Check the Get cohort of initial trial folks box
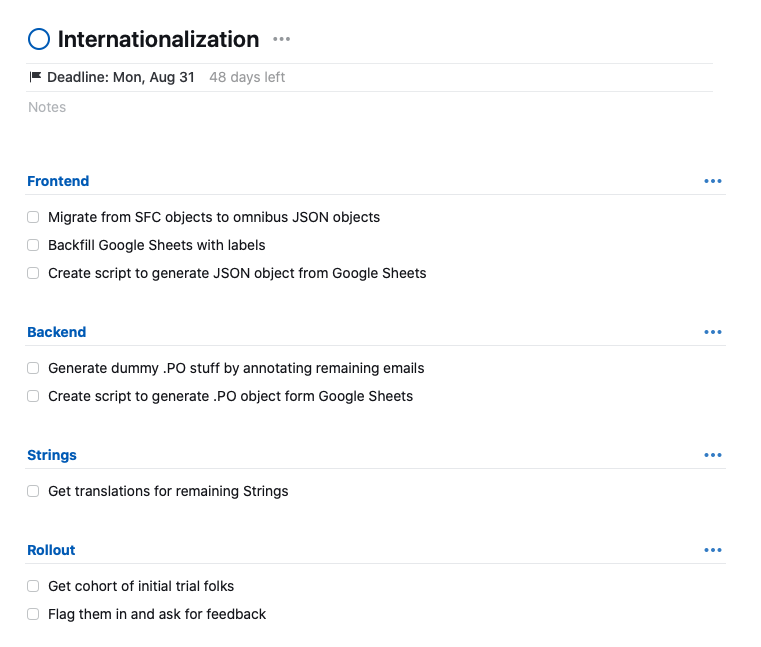Screen dimensions: 761x647 click(33, 586)
